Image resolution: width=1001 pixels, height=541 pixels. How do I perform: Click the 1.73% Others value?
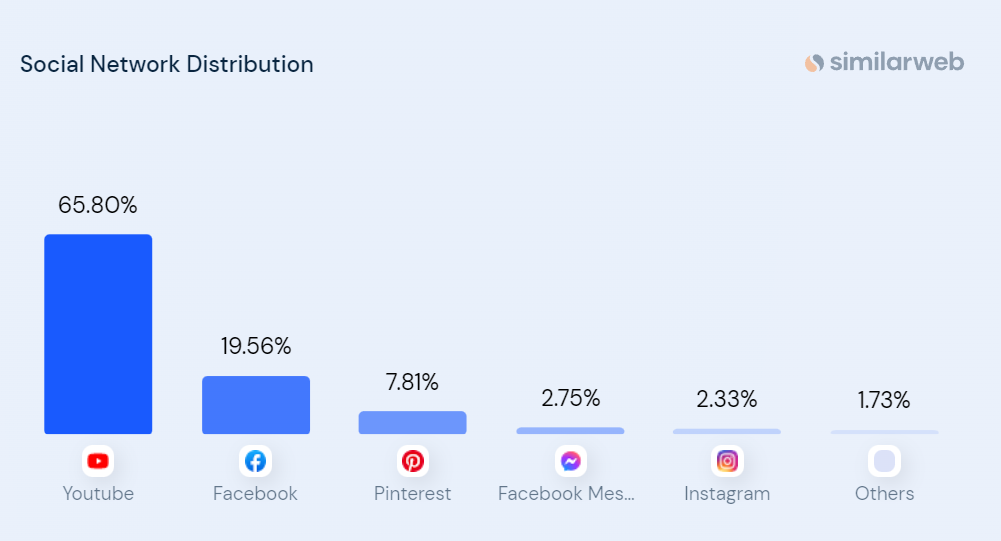point(884,401)
